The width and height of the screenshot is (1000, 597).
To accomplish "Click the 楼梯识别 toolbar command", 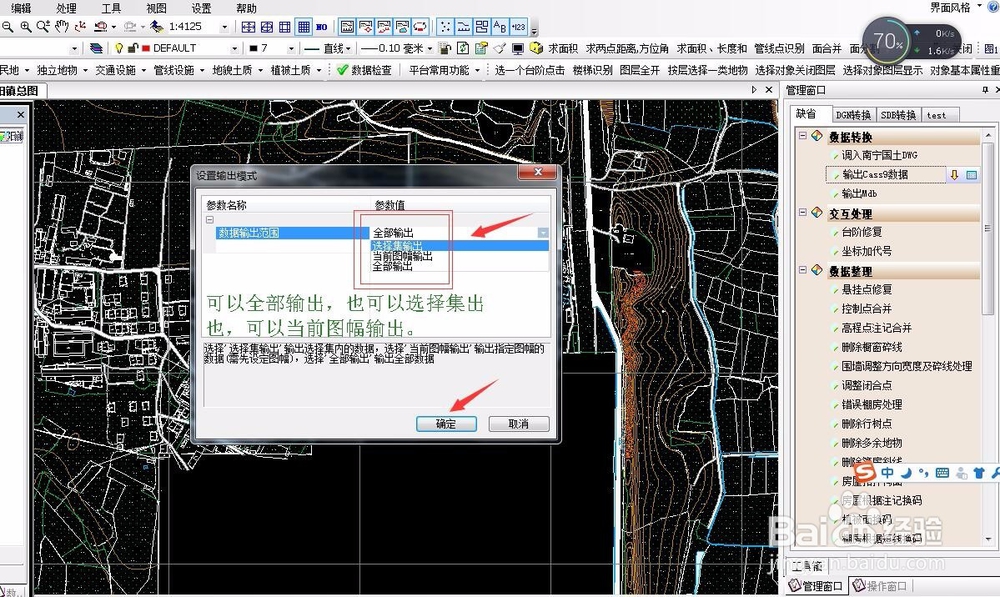I will (592, 70).
